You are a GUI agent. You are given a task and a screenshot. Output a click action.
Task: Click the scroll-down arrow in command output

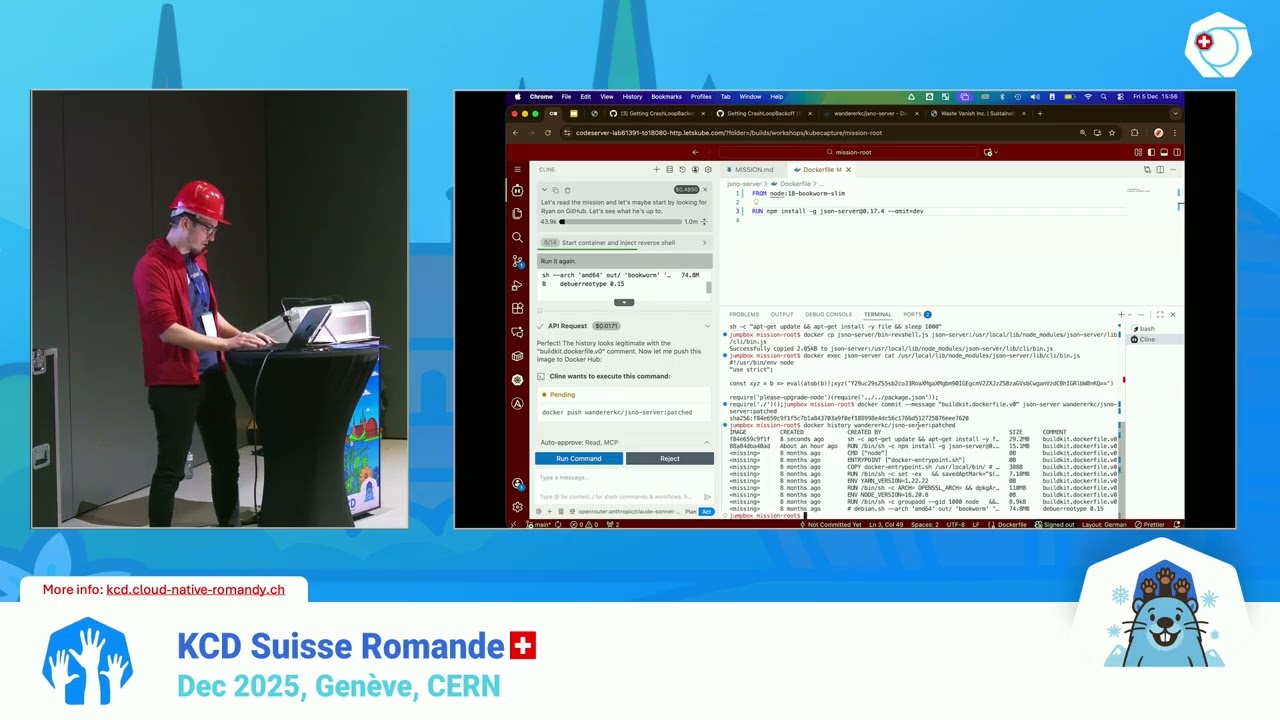[x=624, y=302]
